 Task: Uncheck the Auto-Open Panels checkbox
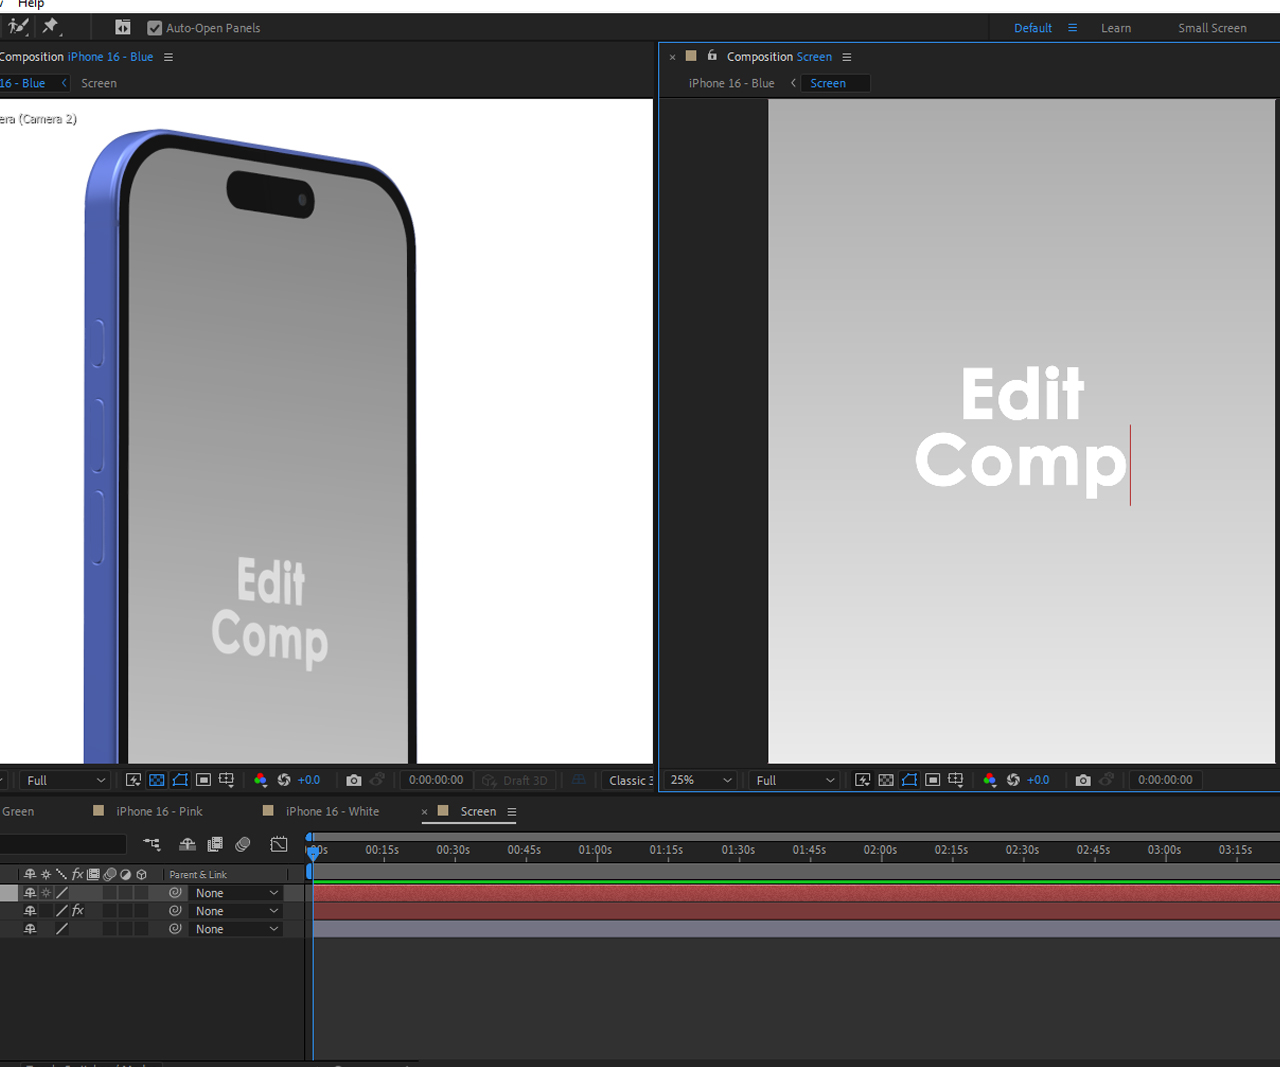click(154, 27)
